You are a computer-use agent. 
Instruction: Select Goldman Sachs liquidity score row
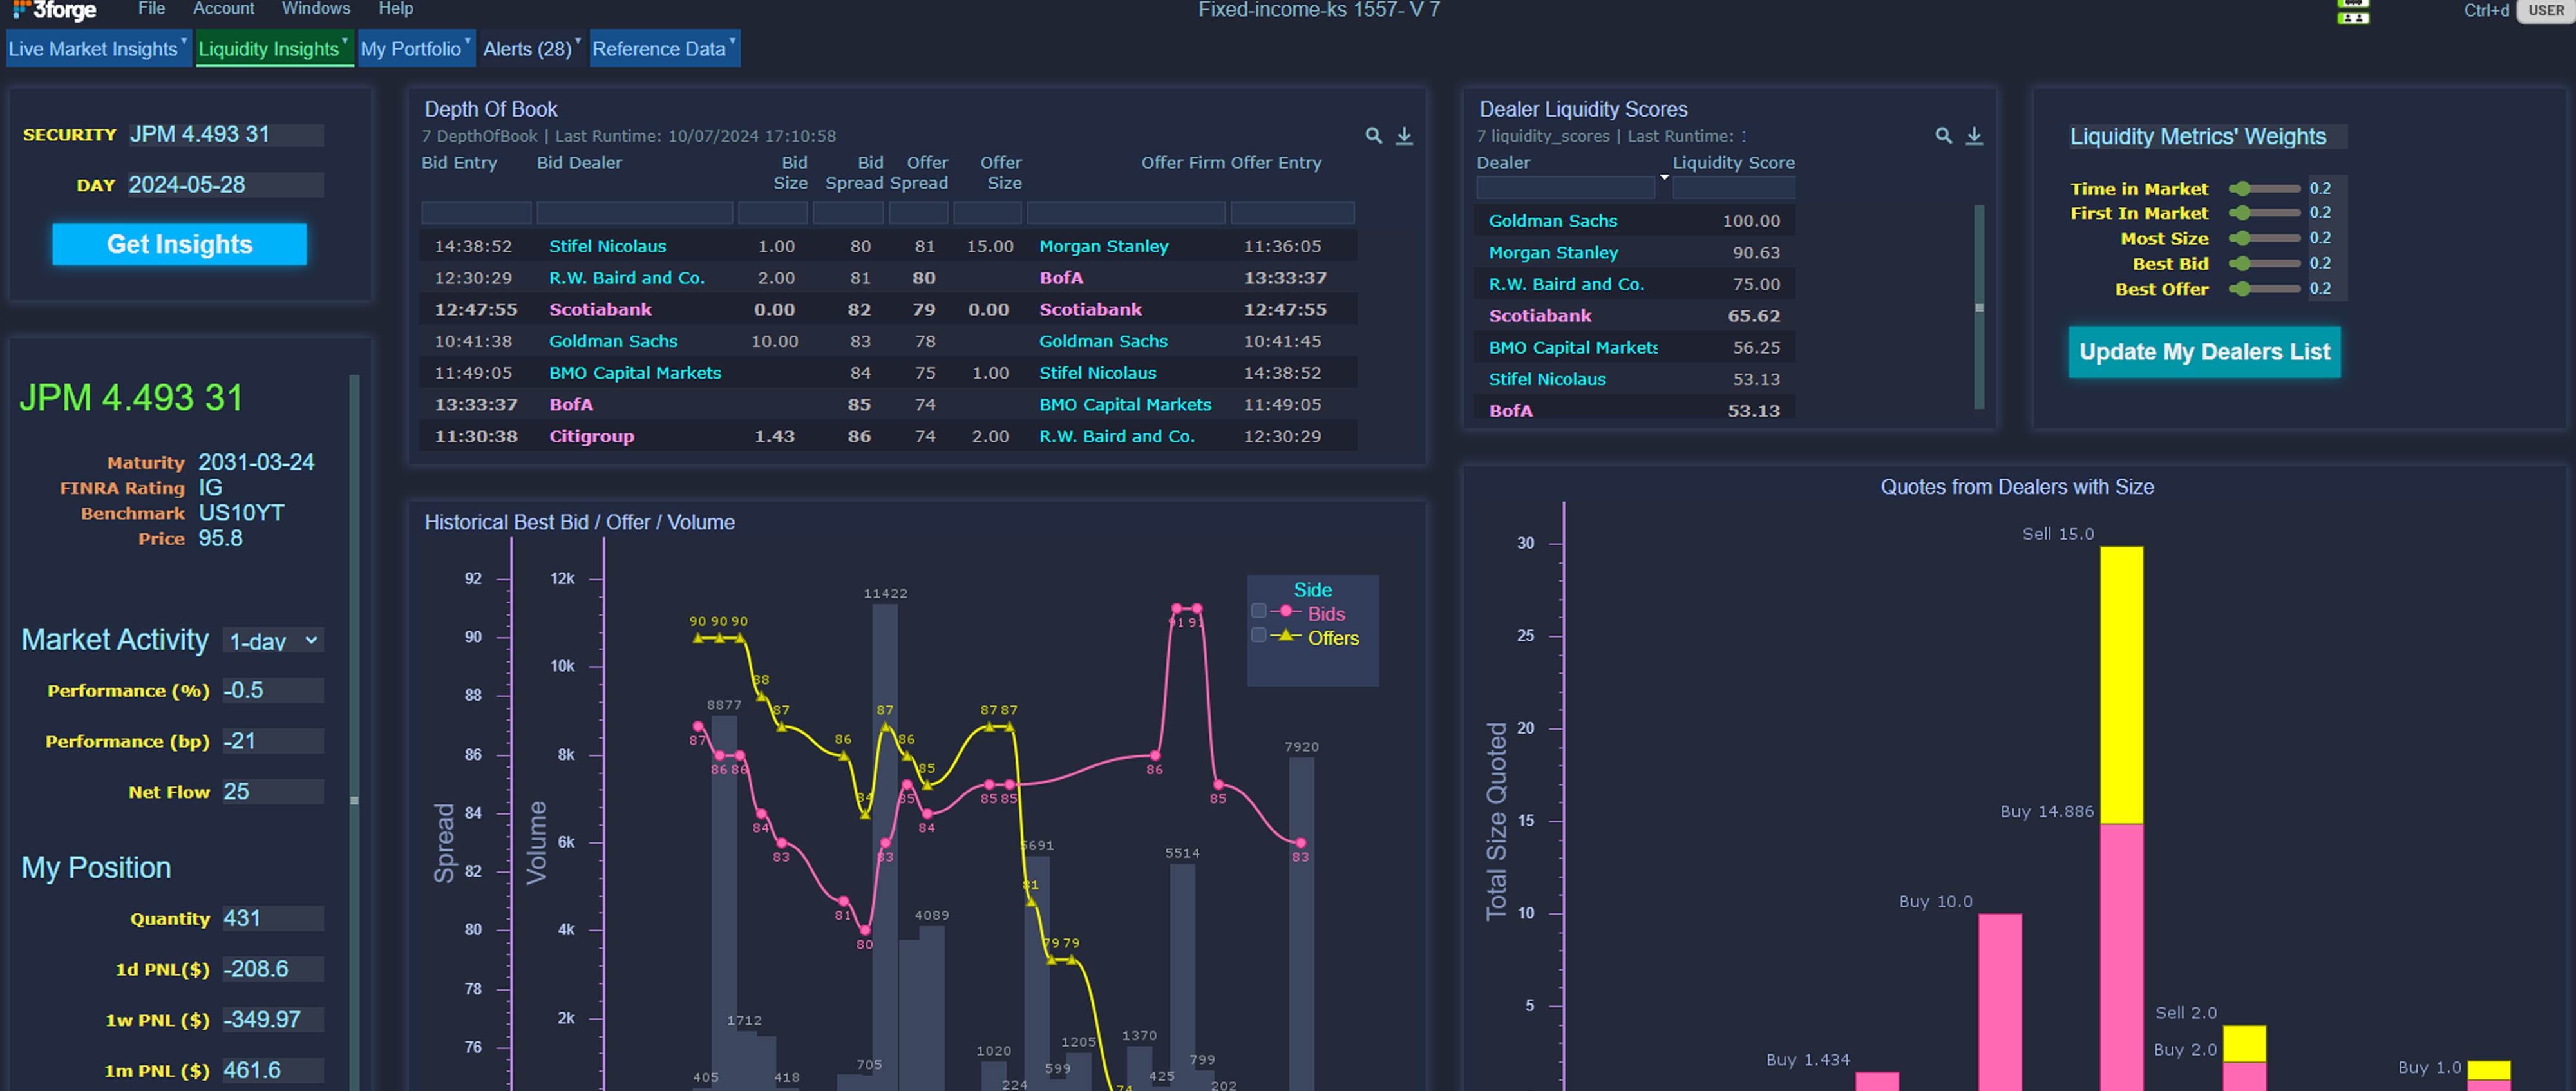tap(1635, 221)
